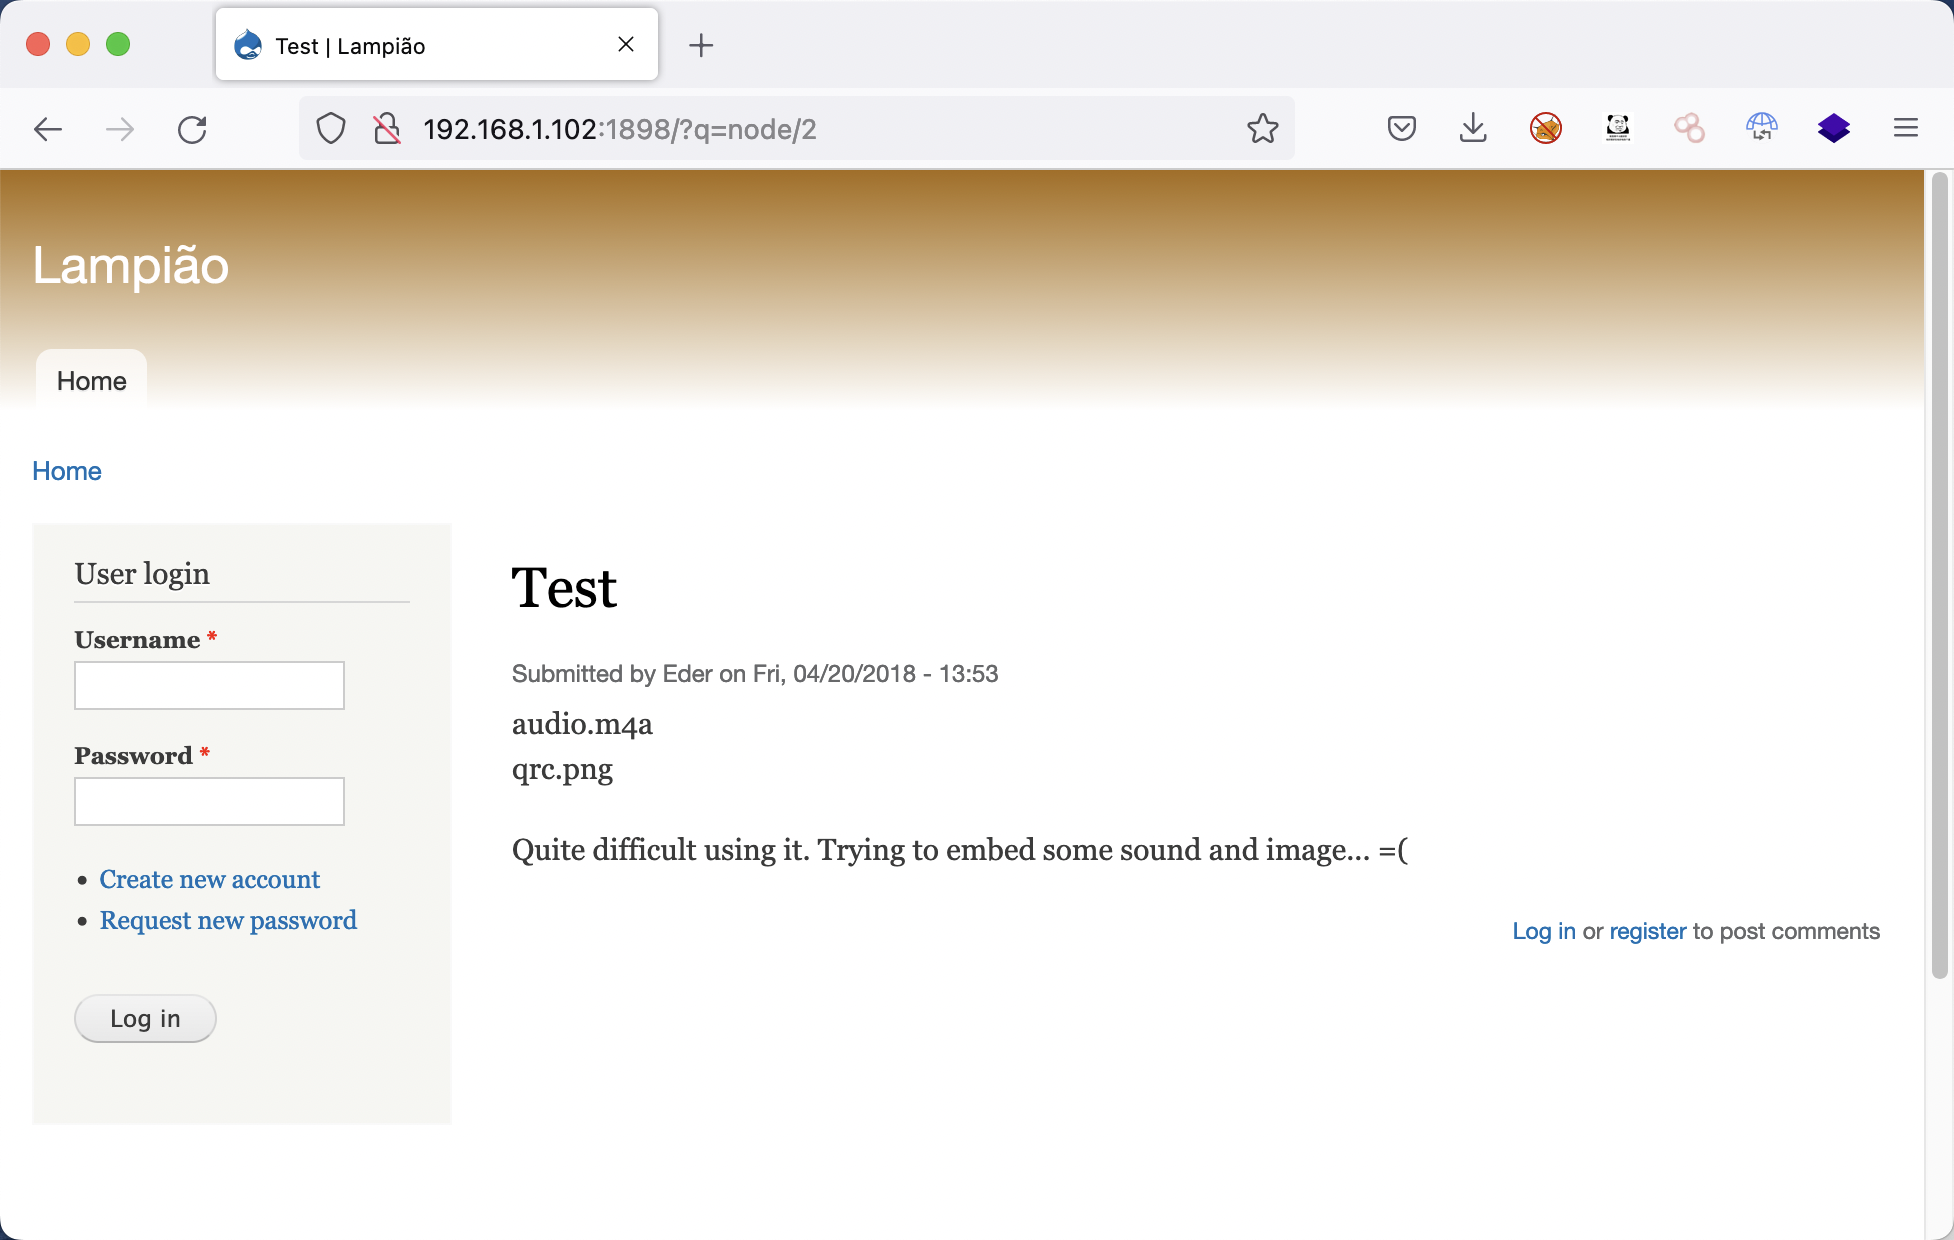Bookmark this page with the star
This screenshot has width=1954, height=1240.
(x=1262, y=129)
